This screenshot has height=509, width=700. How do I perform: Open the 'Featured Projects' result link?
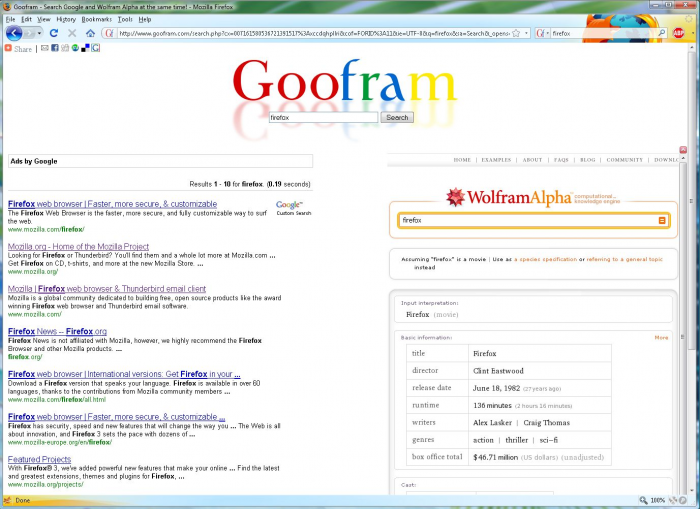point(39,459)
